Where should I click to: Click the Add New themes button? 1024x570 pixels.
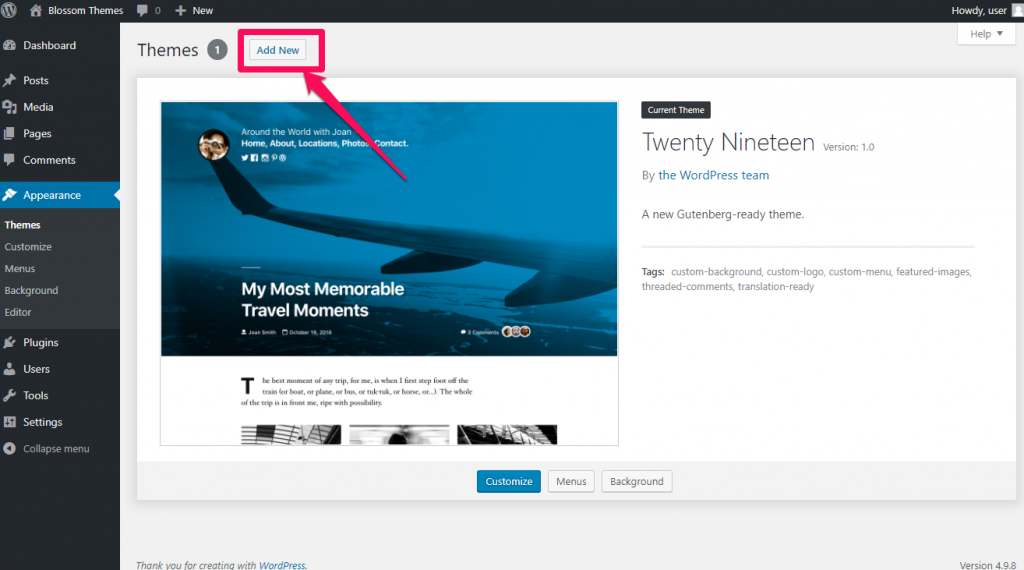[278, 50]
